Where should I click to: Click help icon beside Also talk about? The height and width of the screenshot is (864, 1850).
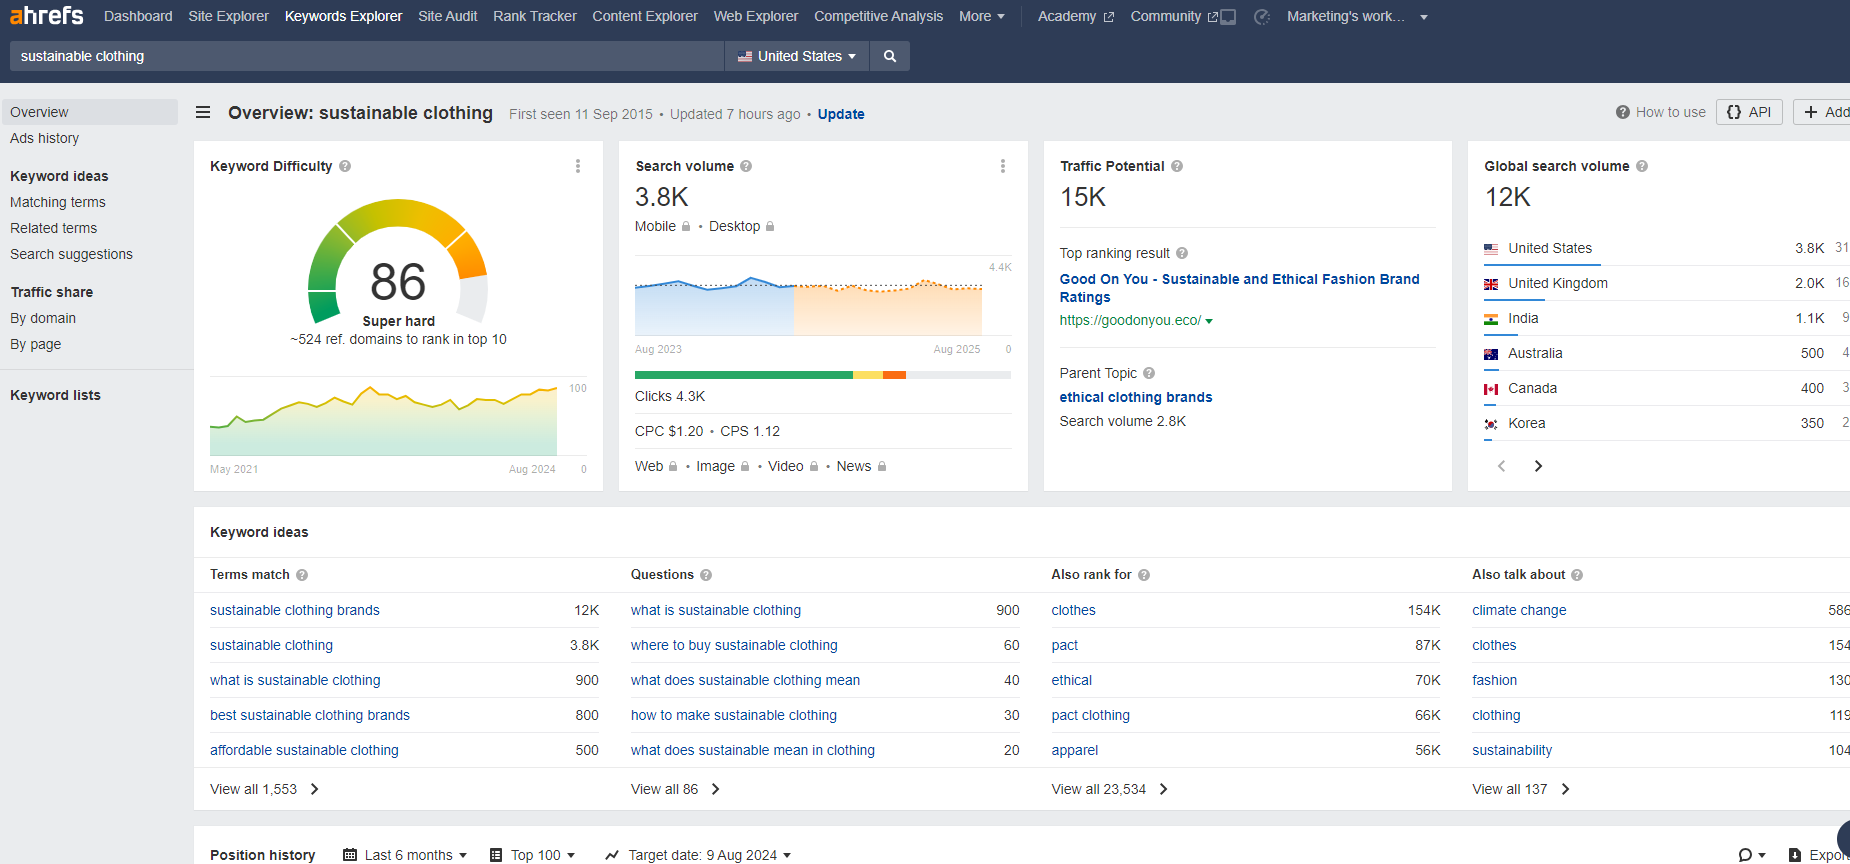[x=1577, y=575]
